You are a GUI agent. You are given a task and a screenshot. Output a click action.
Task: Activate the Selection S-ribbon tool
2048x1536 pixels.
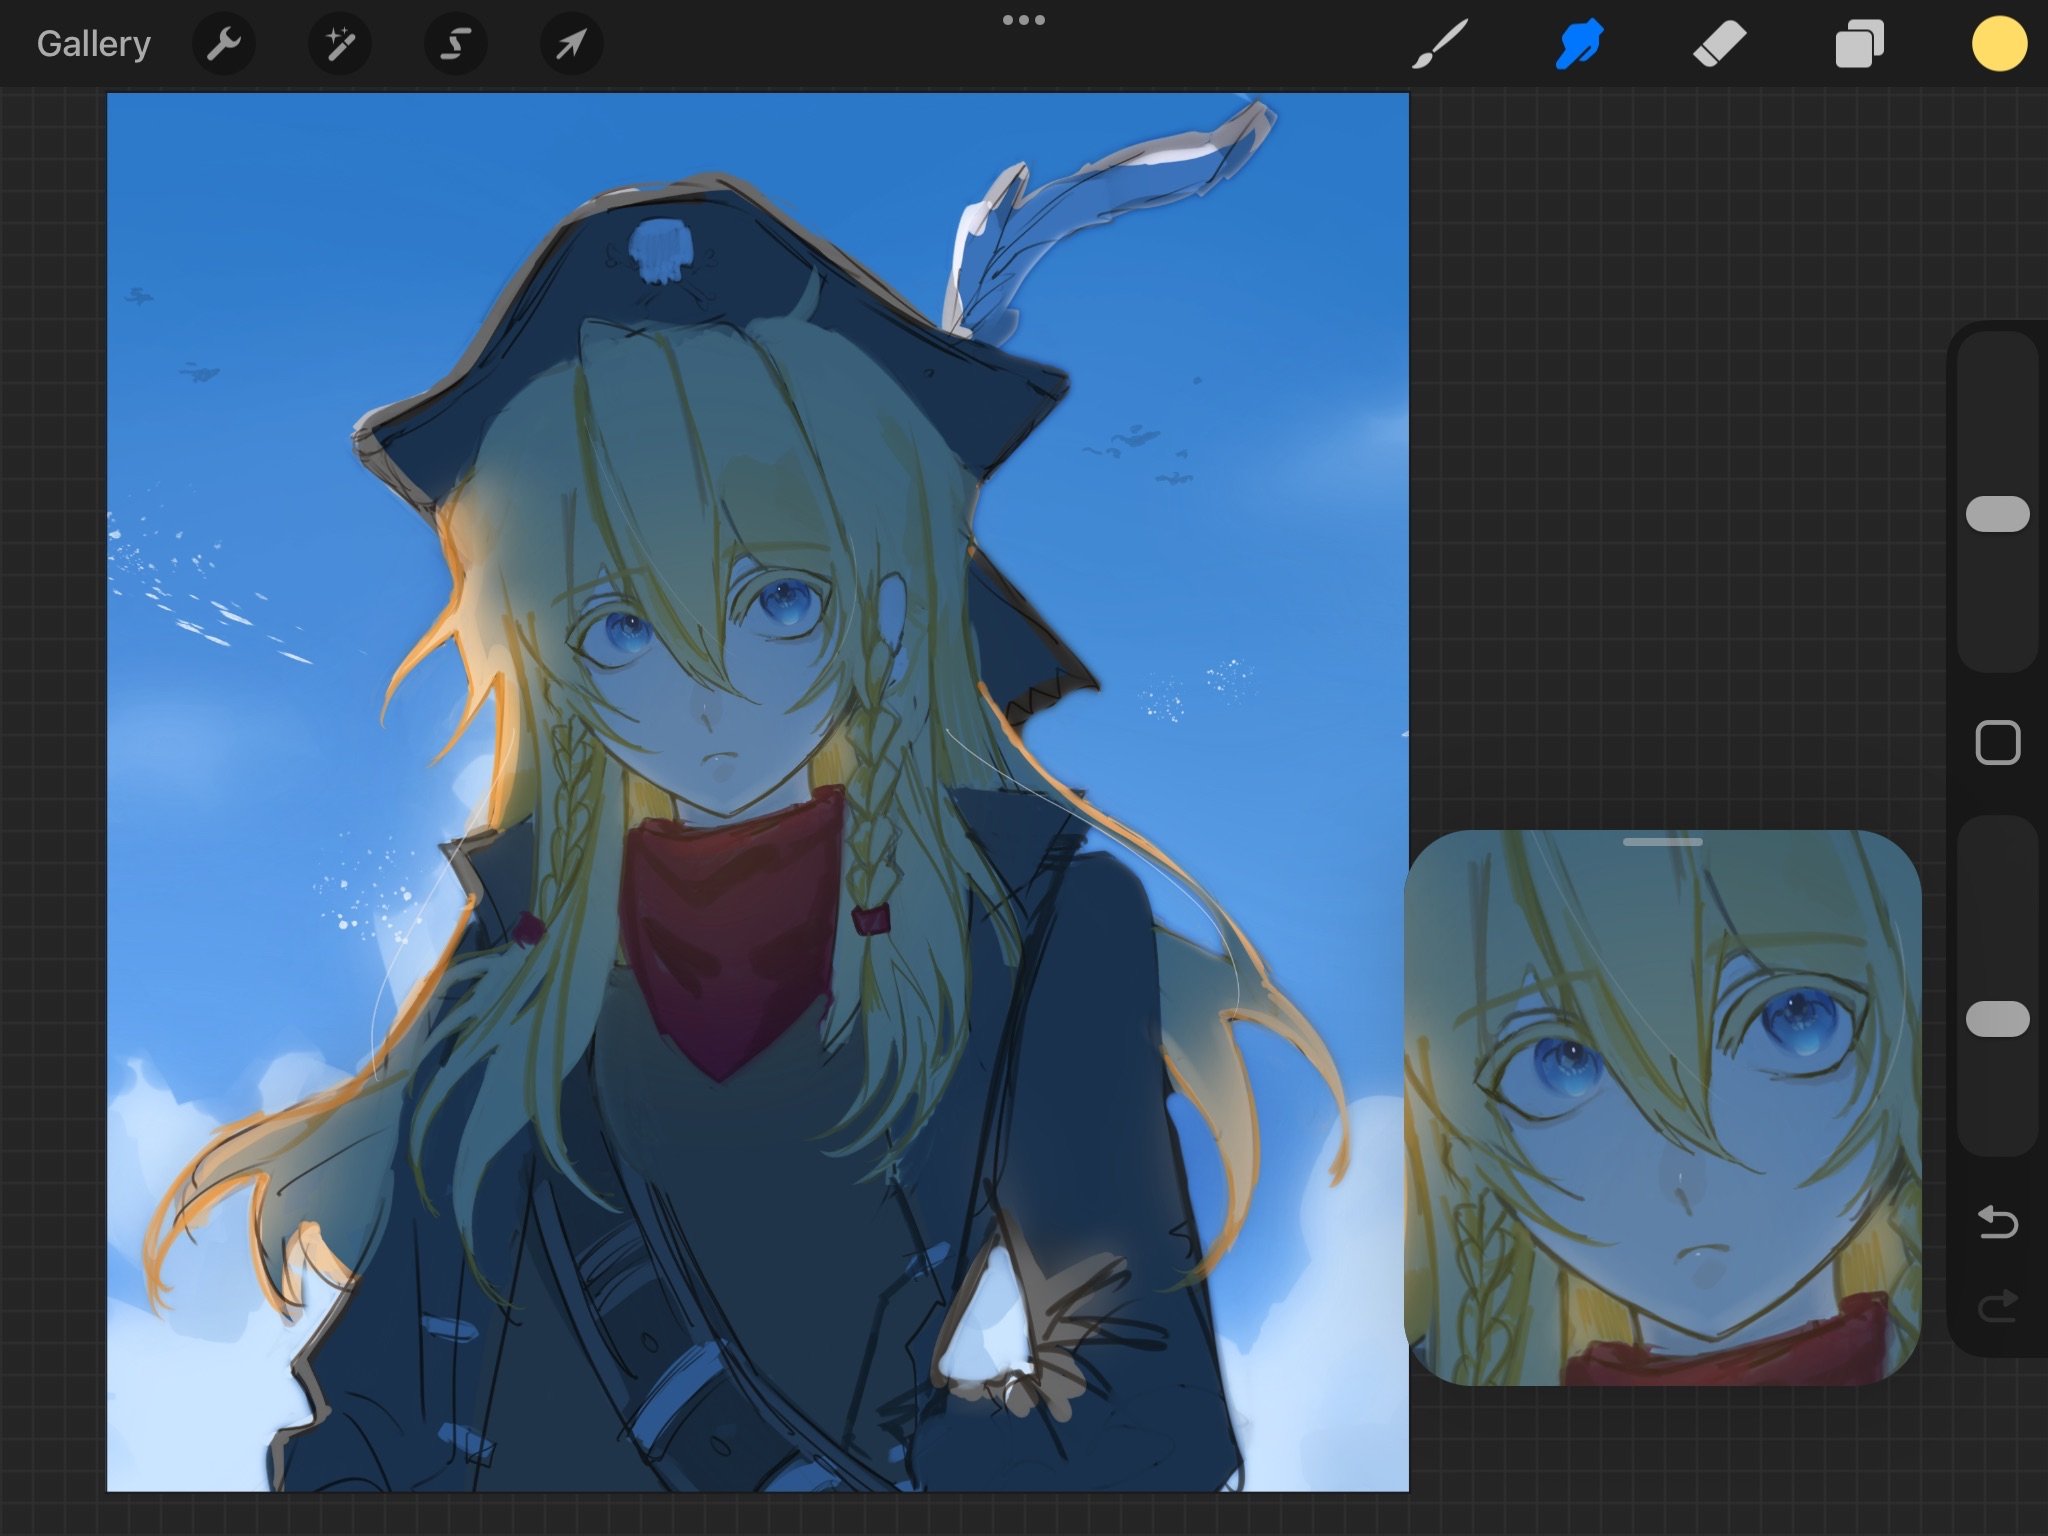456,44
